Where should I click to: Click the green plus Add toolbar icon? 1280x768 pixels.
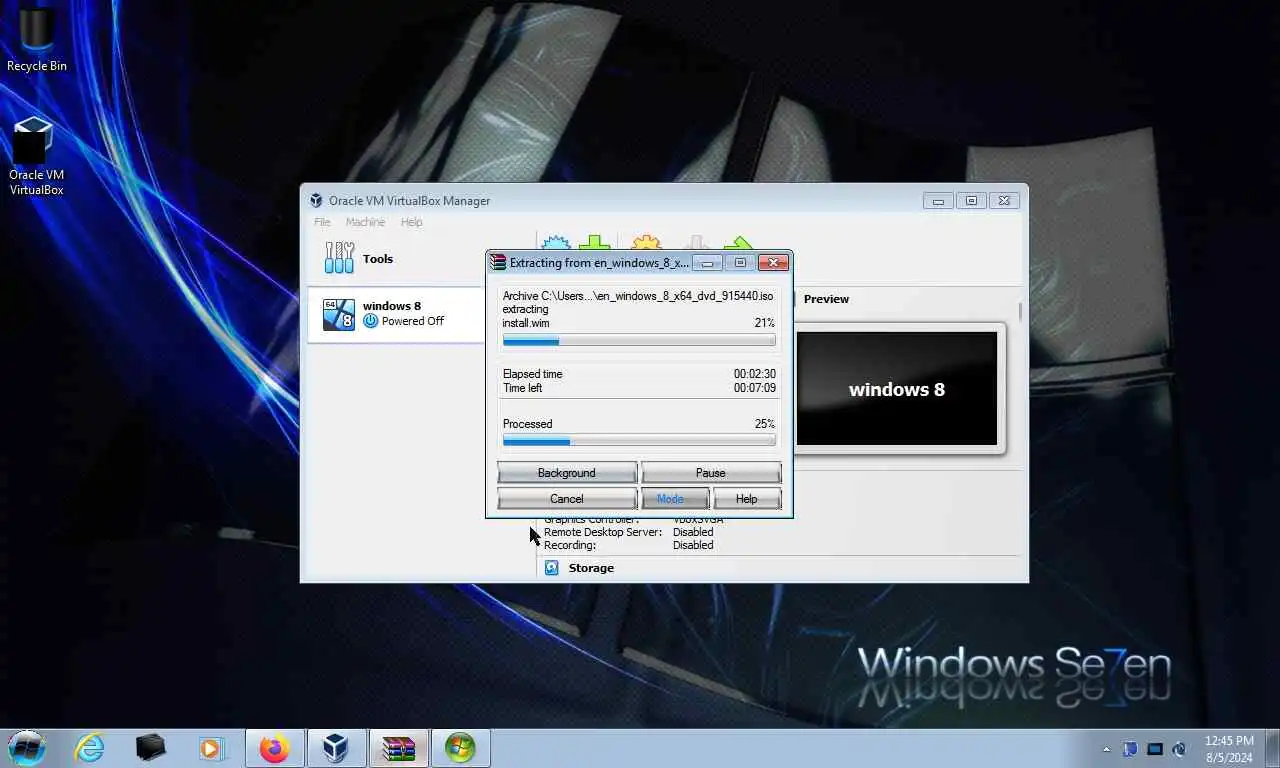594,243
